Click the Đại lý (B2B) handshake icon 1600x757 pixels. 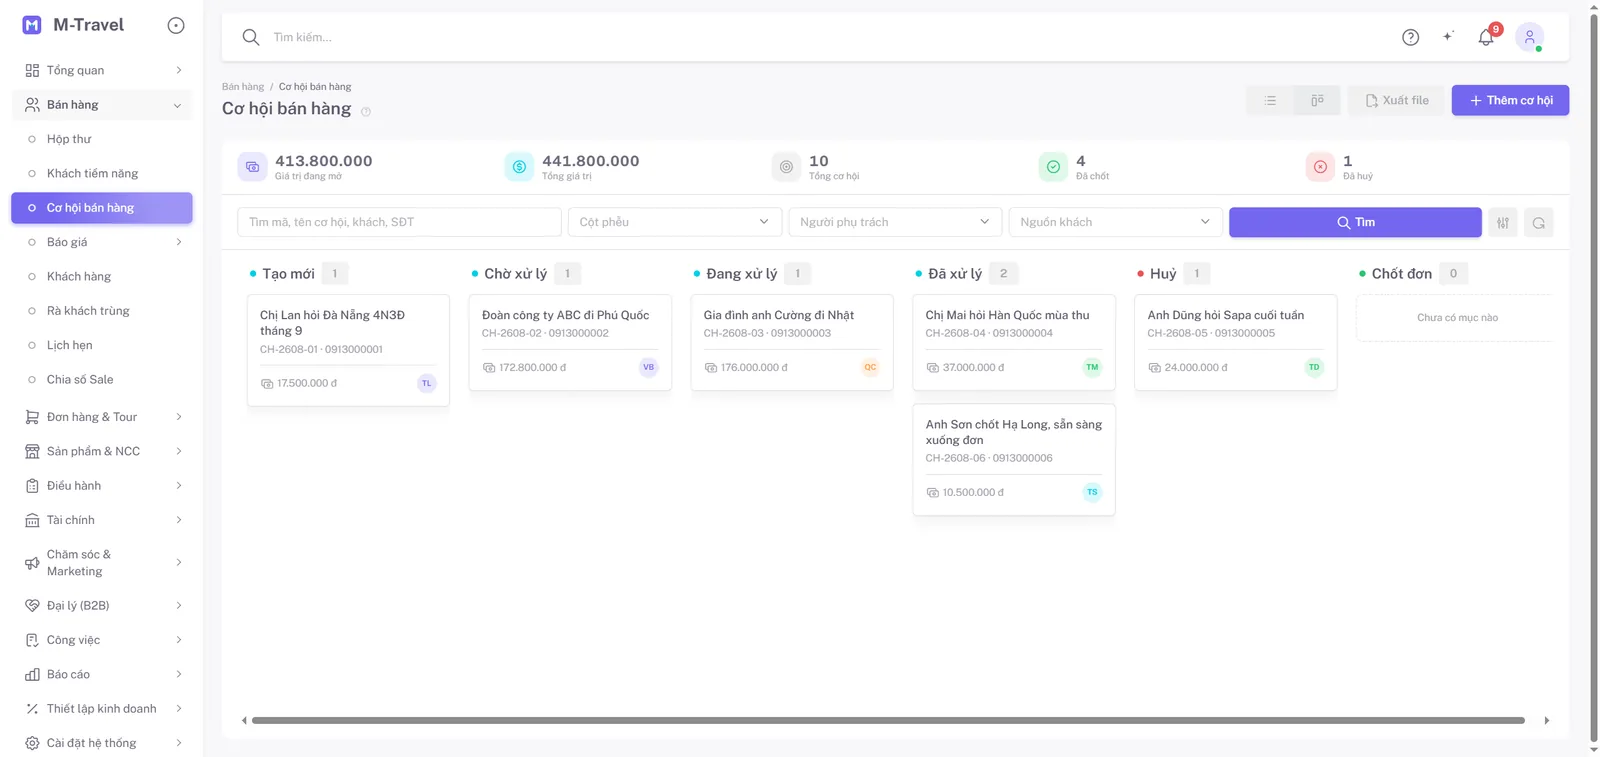point(32,605)
